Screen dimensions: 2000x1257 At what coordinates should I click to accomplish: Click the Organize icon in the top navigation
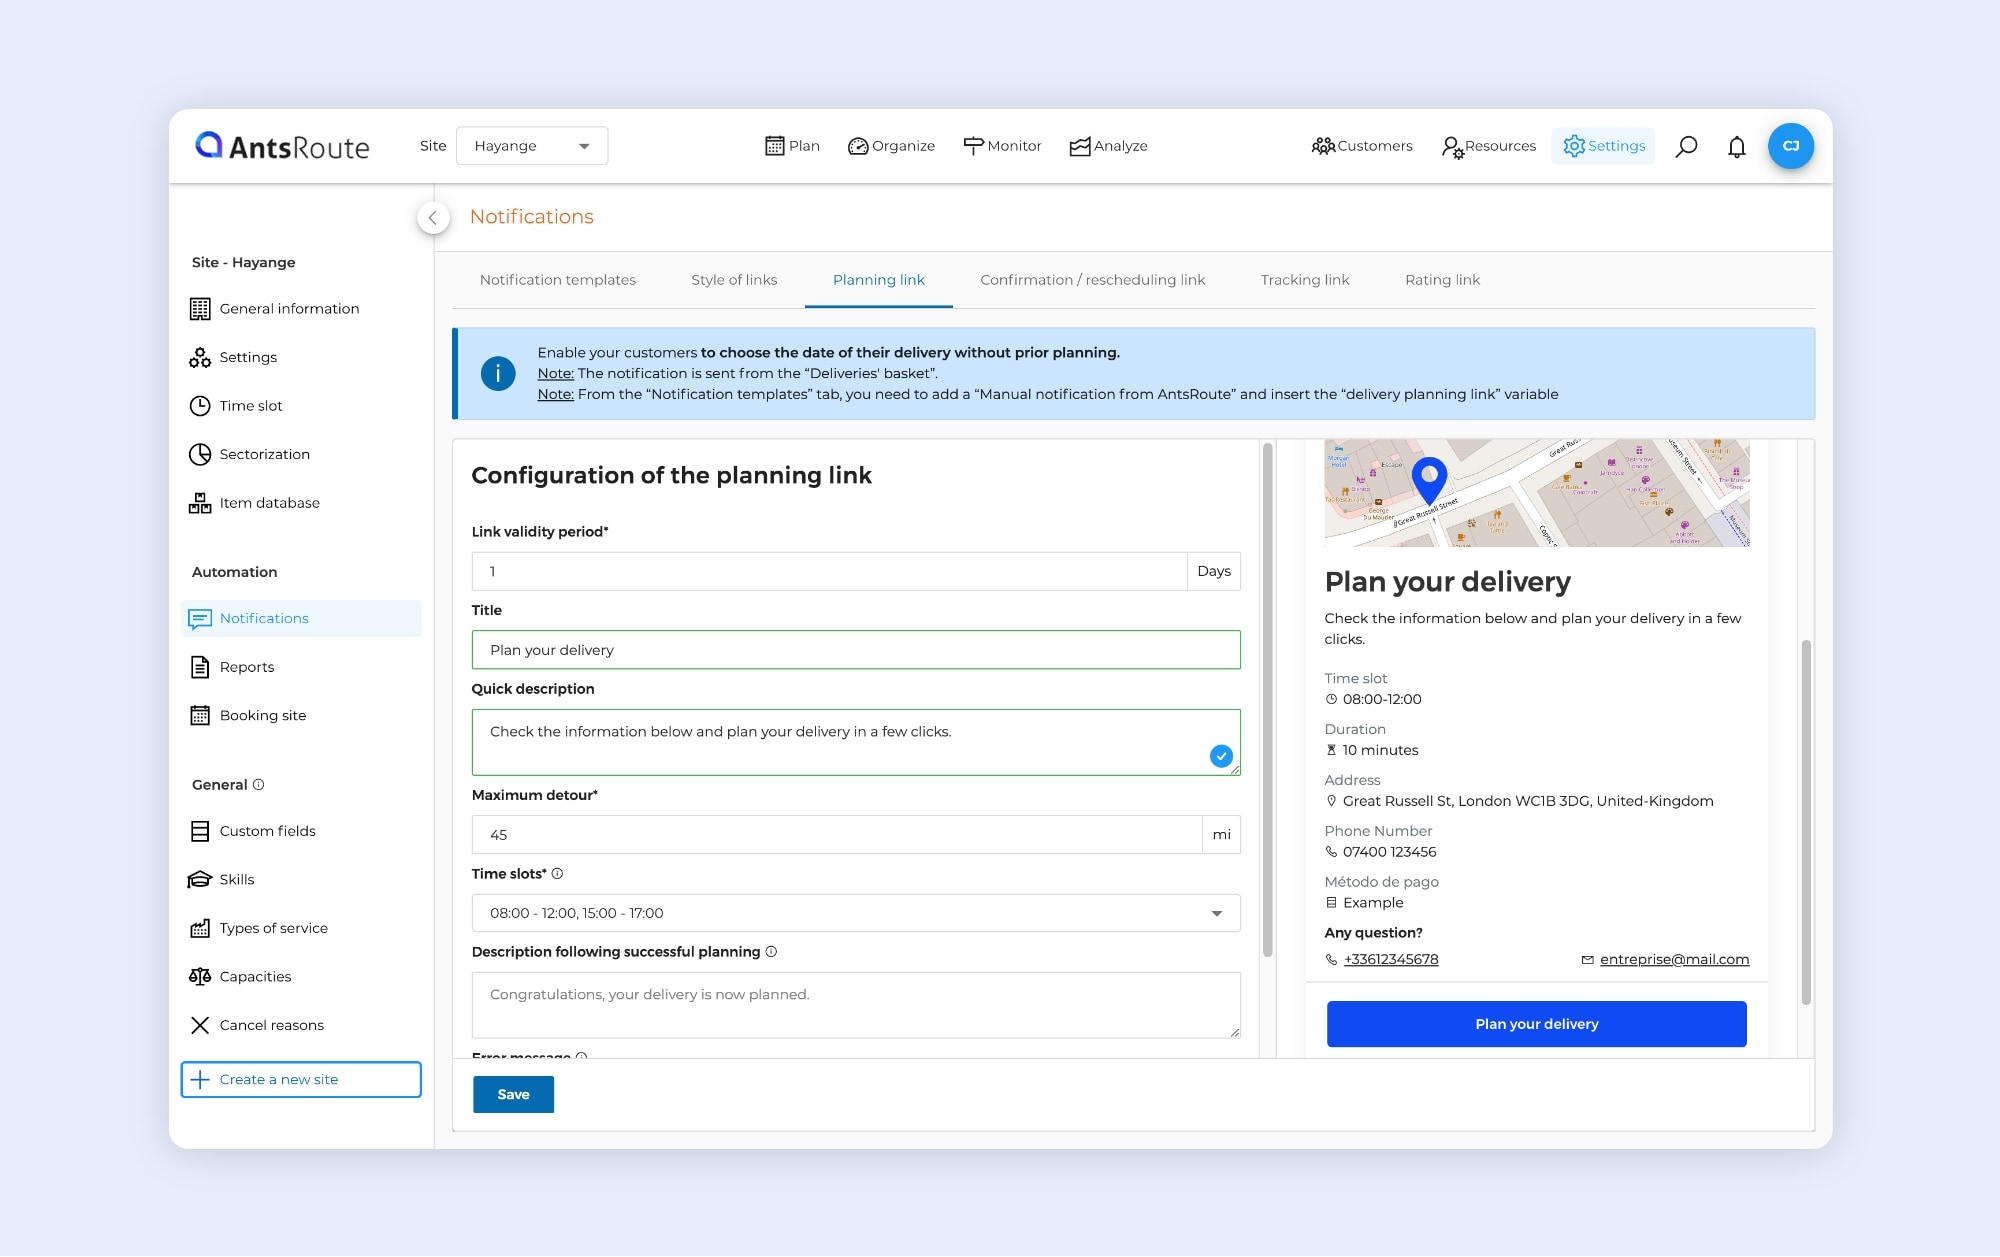pos(858,146)
